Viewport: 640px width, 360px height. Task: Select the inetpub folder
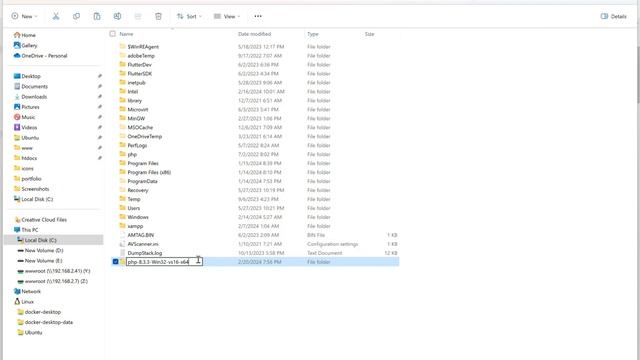click(x=136, y=82)
